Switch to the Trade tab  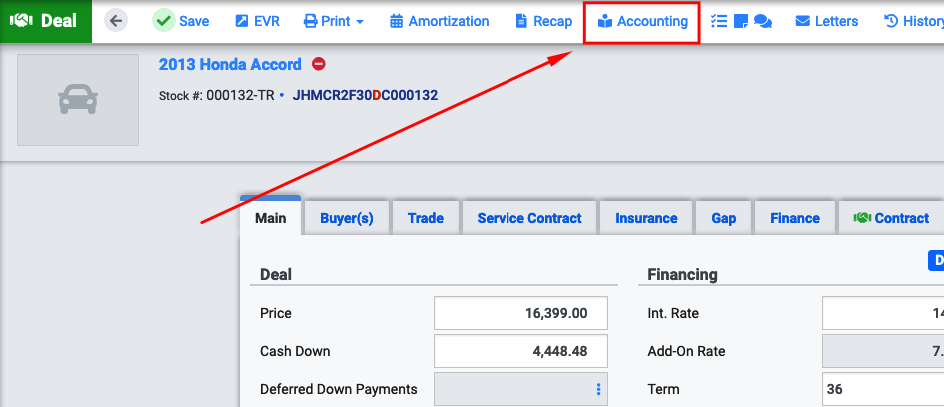click(x=426, y=218)
